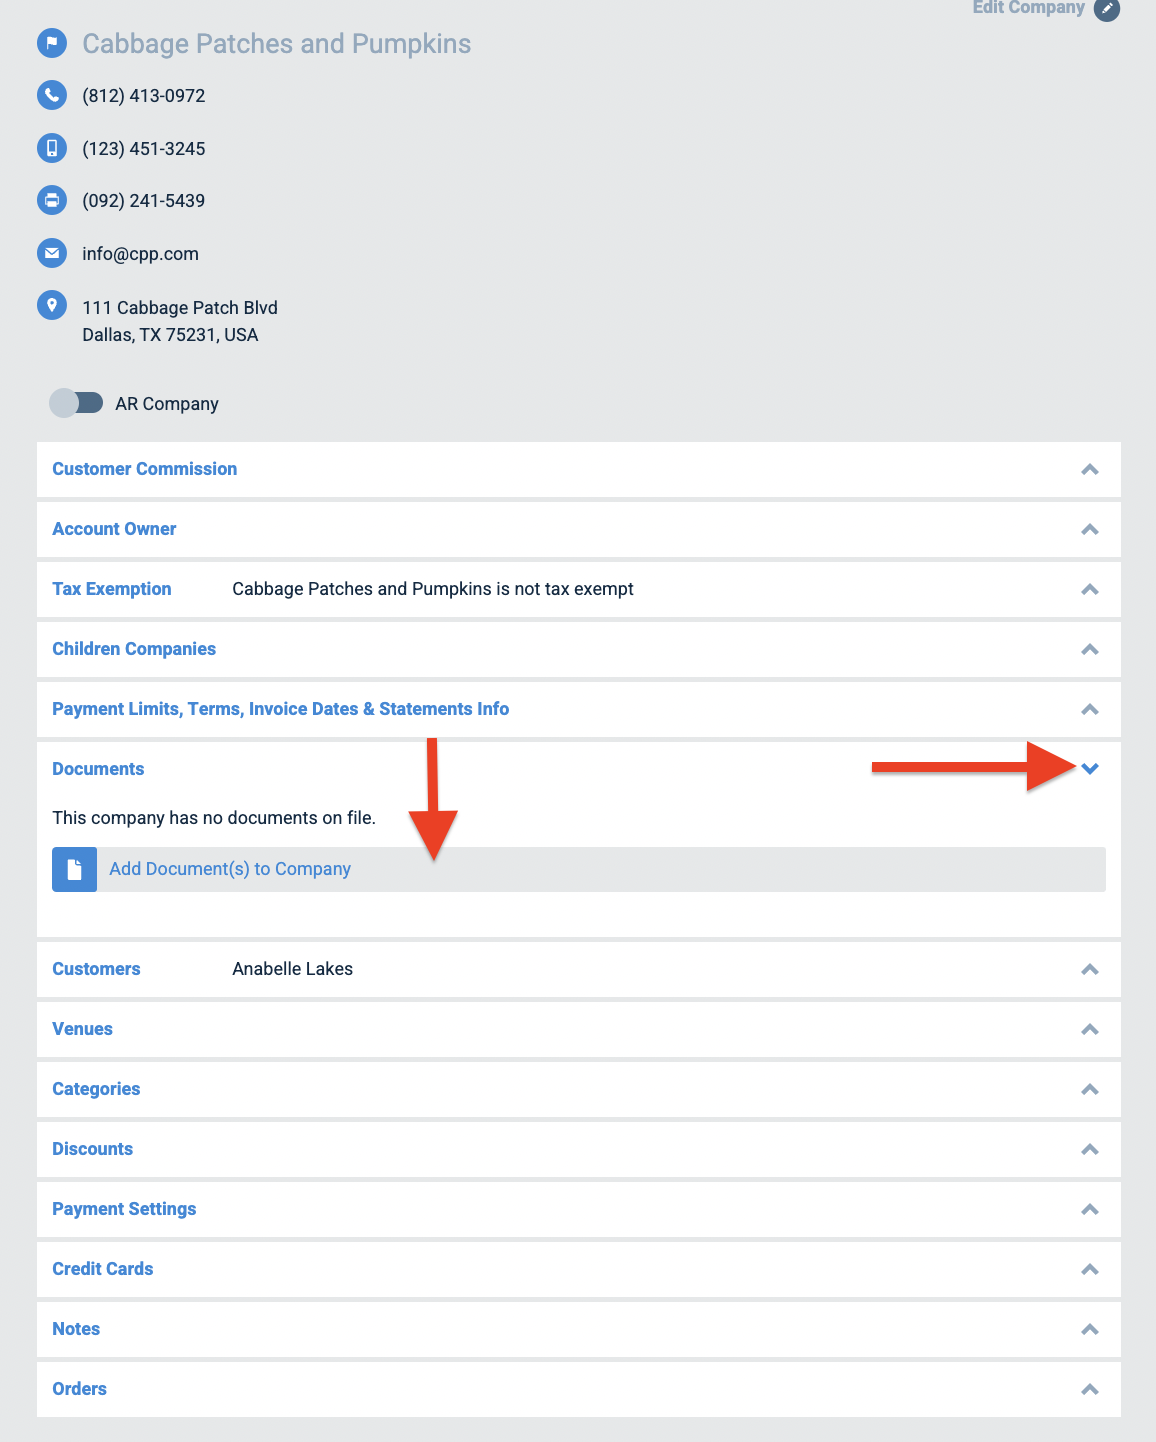Collapse the Documents section chevron
Image resolution: width=1156 pixels, height=1442 pixels.
pos(1090,769)
